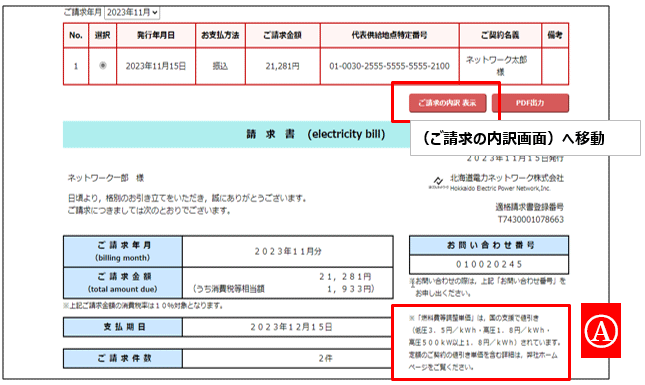Click contract name ネットワーク太郎 様
Viewport: 645px width, 385px height.
[500, 66]
